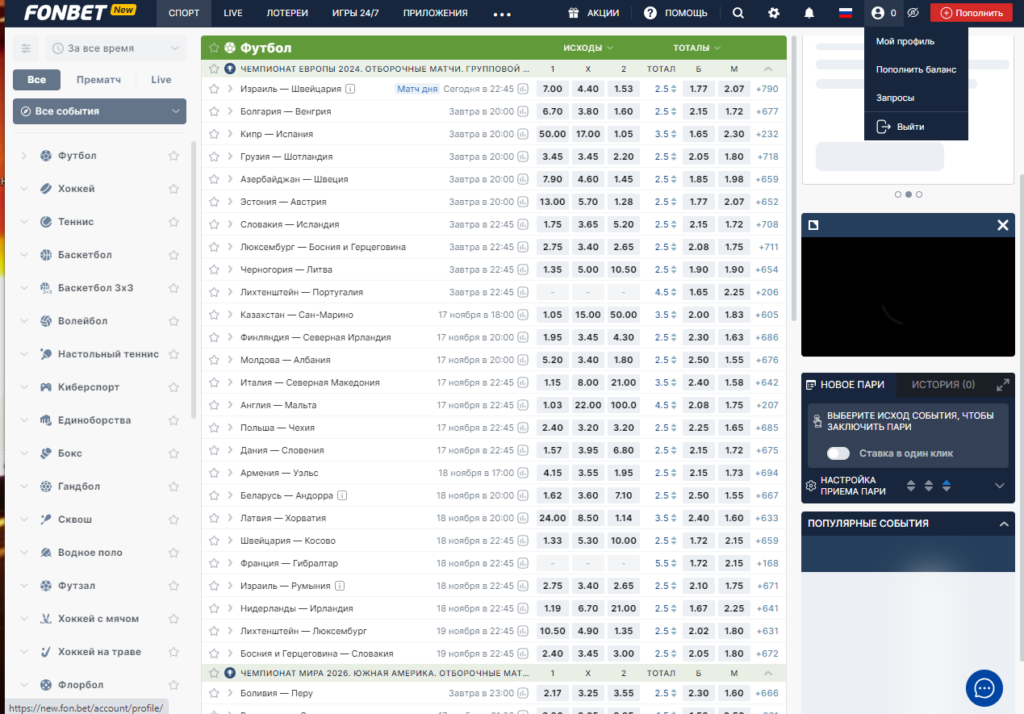Click the Киберспорт gamepad icon
Image resolution: width=1024 pixels, height=714 pixels.
(x=46, y=387)
